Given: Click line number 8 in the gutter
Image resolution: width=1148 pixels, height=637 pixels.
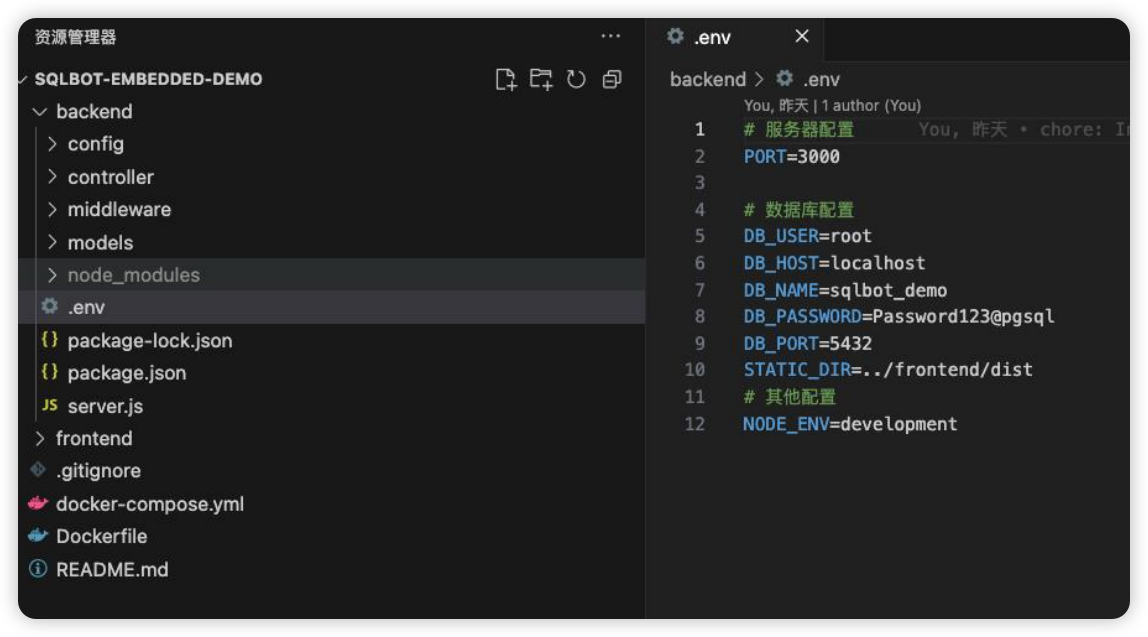Looking at the screenshot, I should pyautogui.click(x=699, y=317).
